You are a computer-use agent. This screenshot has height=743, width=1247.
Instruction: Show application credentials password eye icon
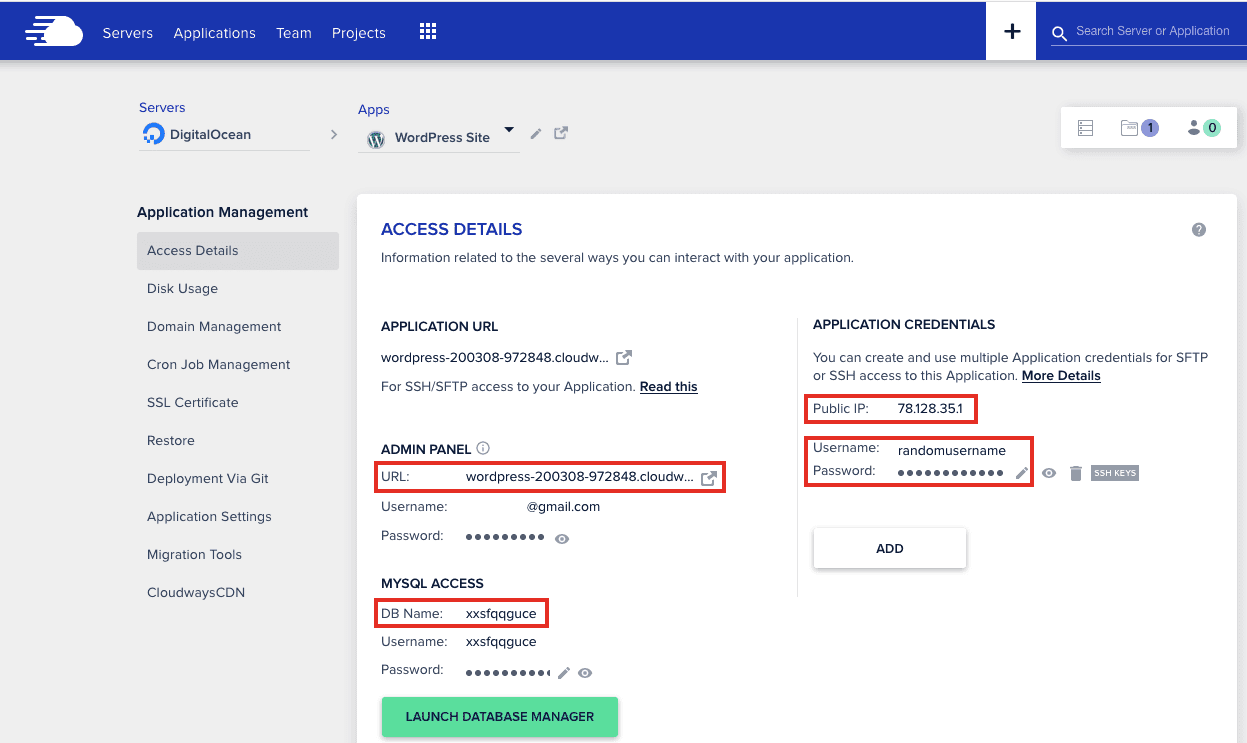click(1048, 473)
